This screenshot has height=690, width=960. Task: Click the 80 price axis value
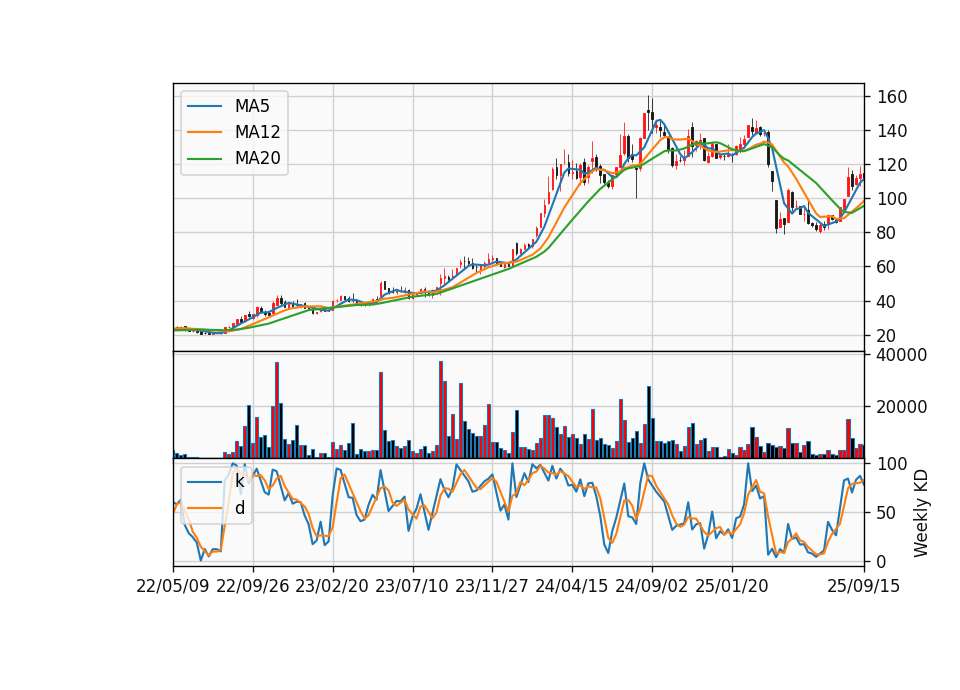tap(887, 233)
